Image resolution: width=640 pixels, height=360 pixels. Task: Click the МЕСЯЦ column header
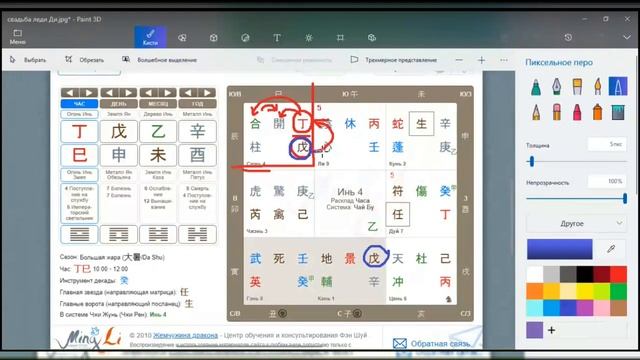click(158, 104)
